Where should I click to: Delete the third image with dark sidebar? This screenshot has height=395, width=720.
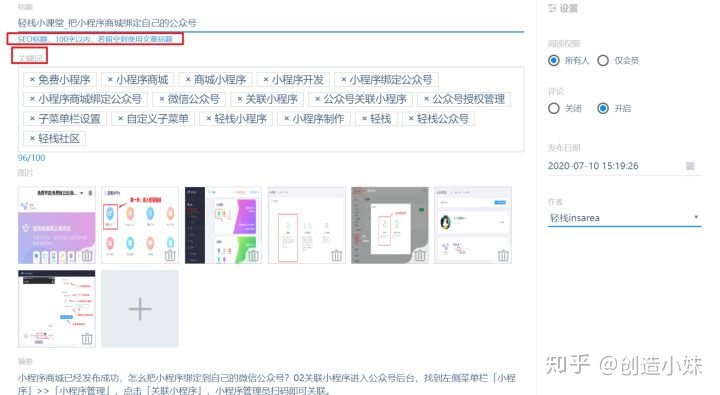(x=253, y=255)
